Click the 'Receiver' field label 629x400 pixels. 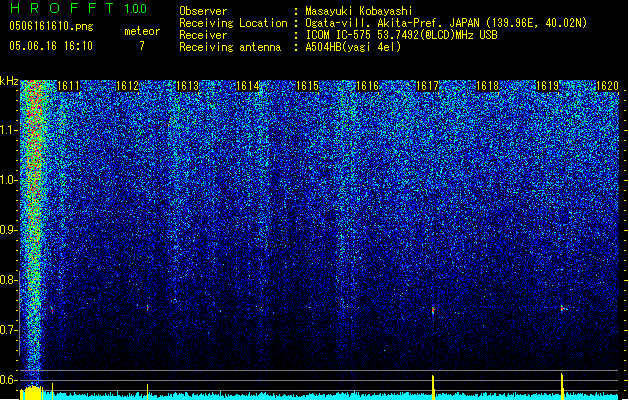(x=203, y=35)
